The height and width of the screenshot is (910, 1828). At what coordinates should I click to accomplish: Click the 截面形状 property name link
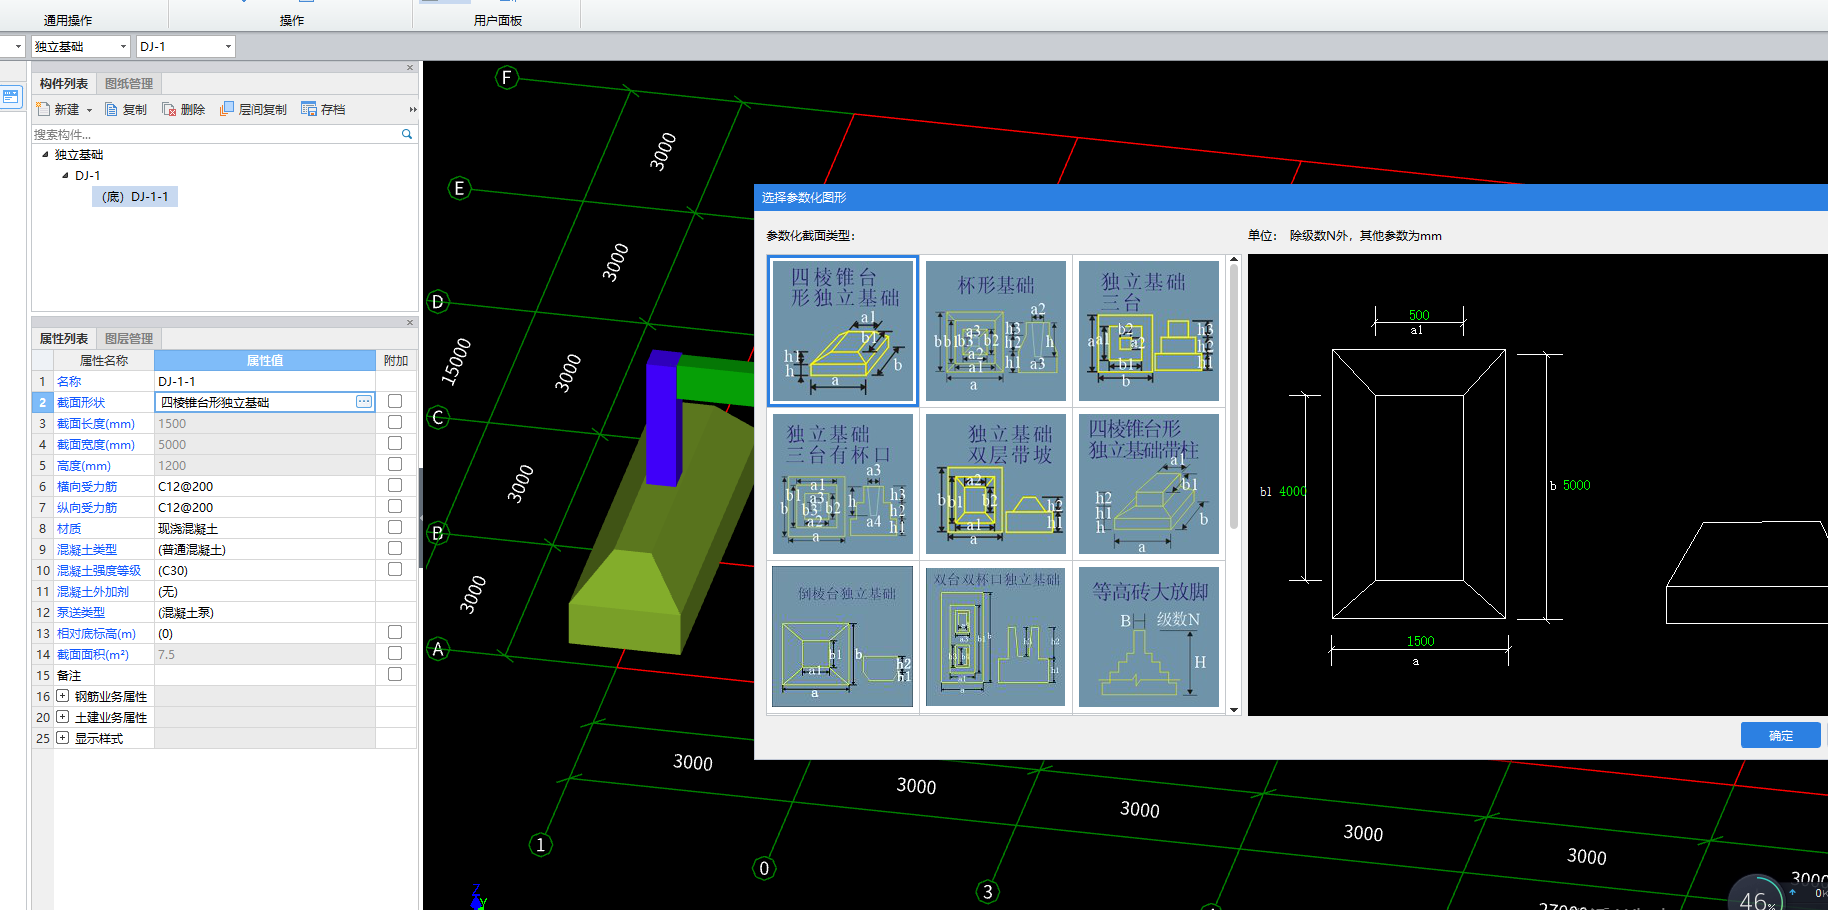81,403
